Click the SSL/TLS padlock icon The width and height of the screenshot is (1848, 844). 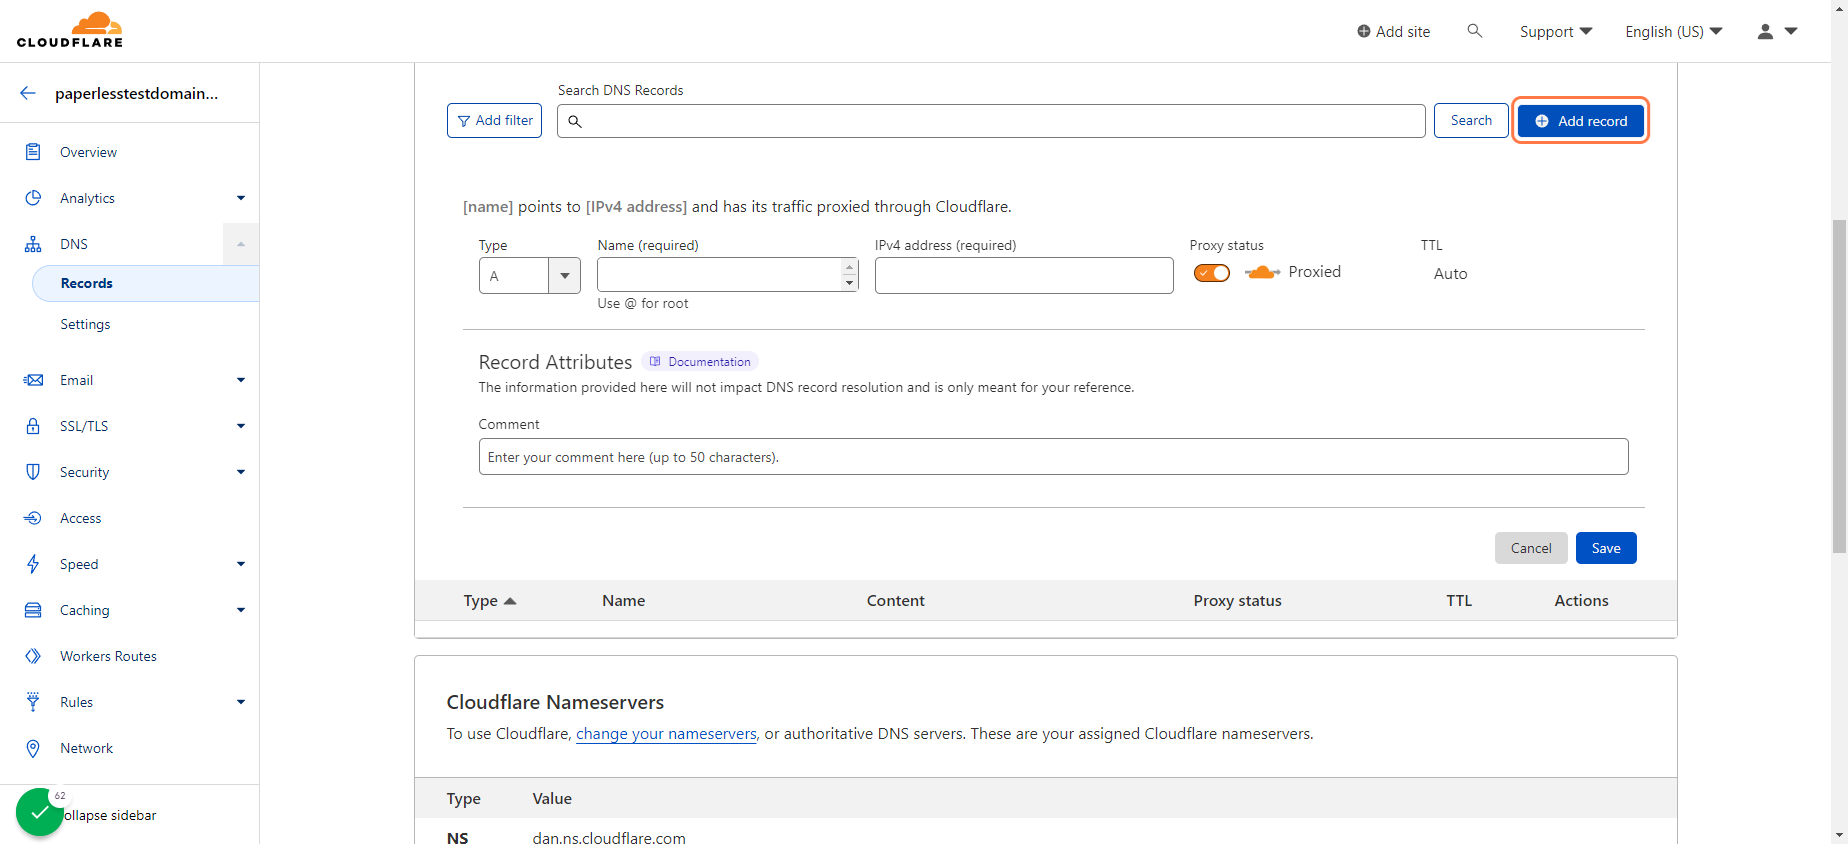[x=33, y=426]
